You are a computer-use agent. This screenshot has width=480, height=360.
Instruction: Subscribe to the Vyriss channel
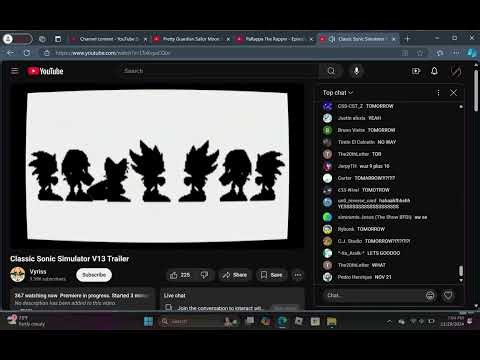coord(94,275)
